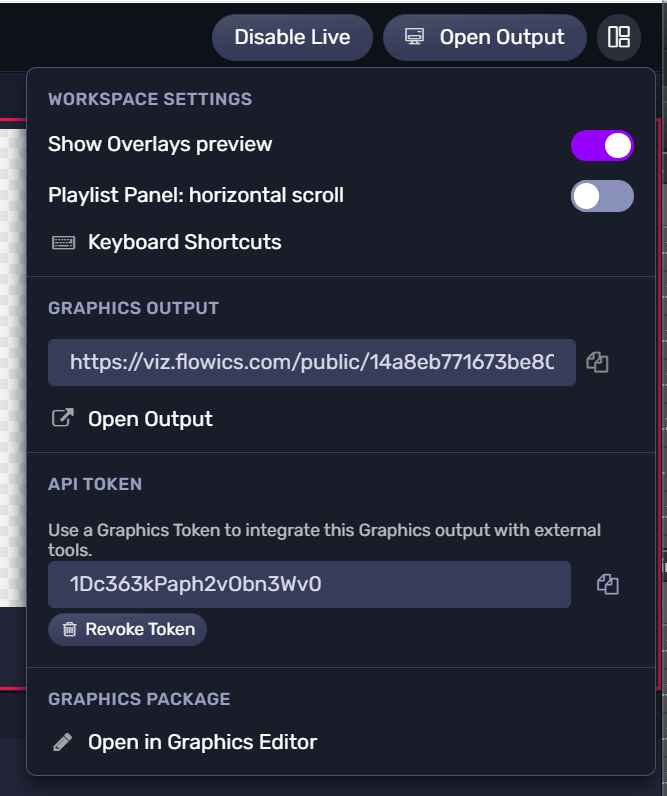The image size is (667, 796).
Task: Select Open Output in the settings menu
Action: (150, 419)
